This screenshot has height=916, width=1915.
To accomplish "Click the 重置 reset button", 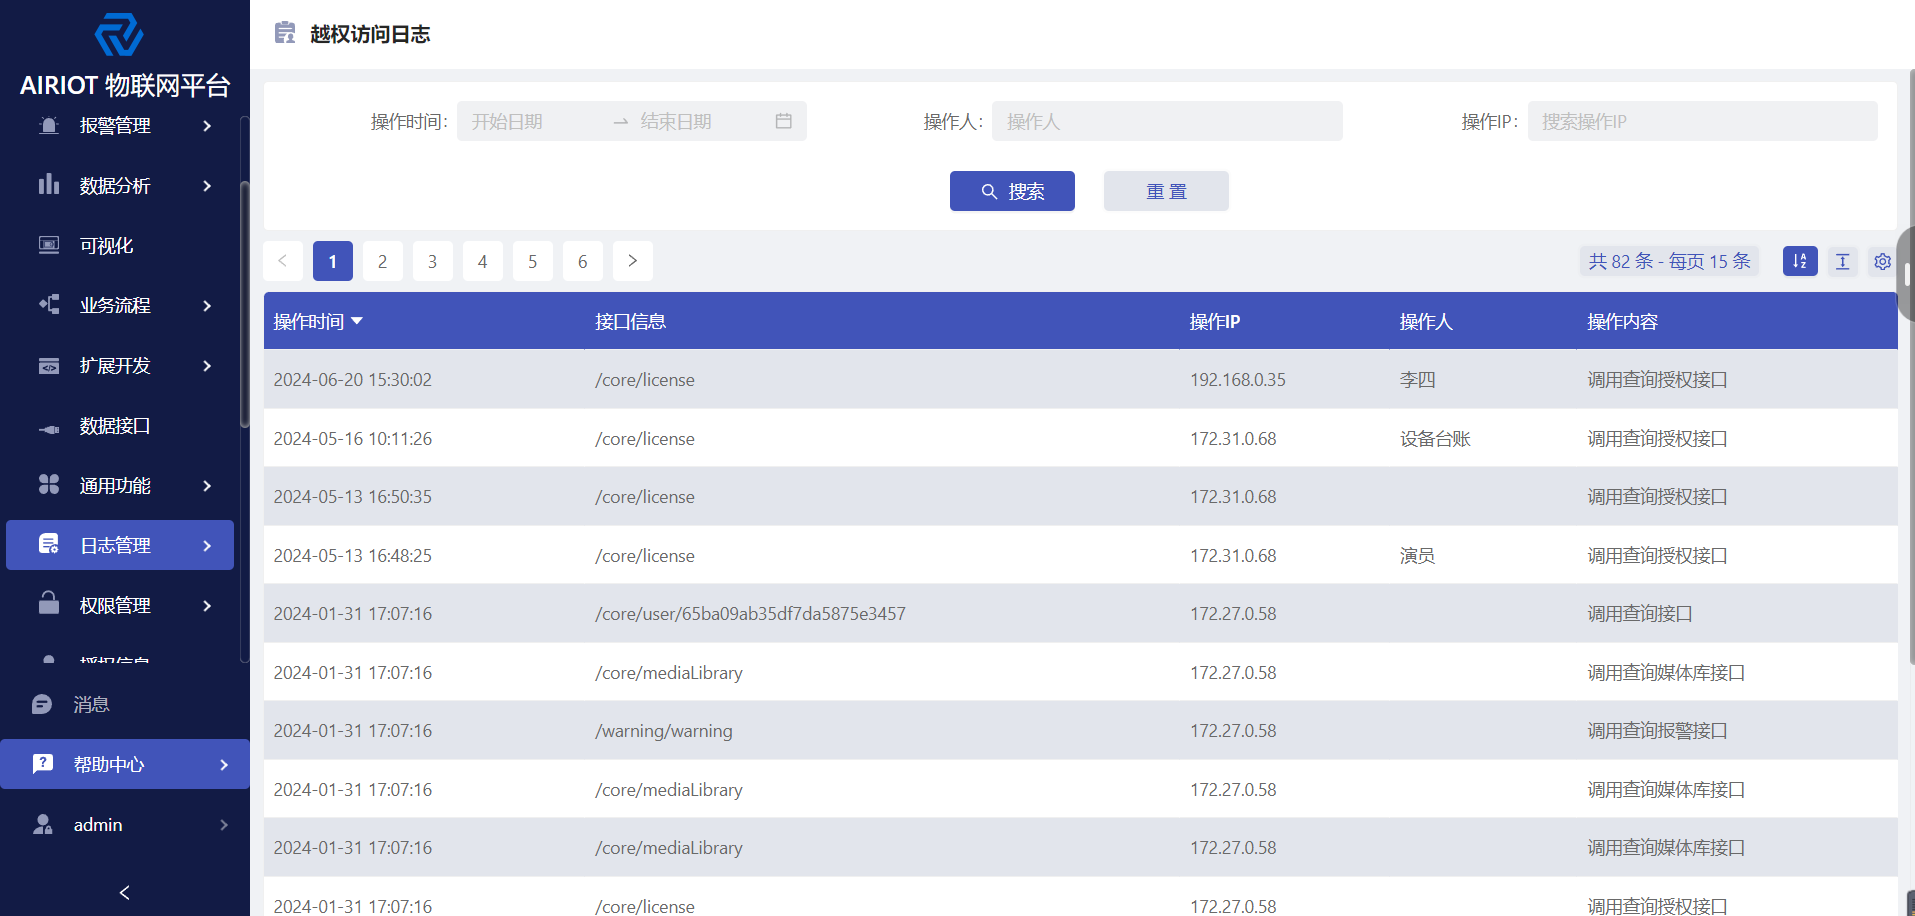I will pos(1166,191).
